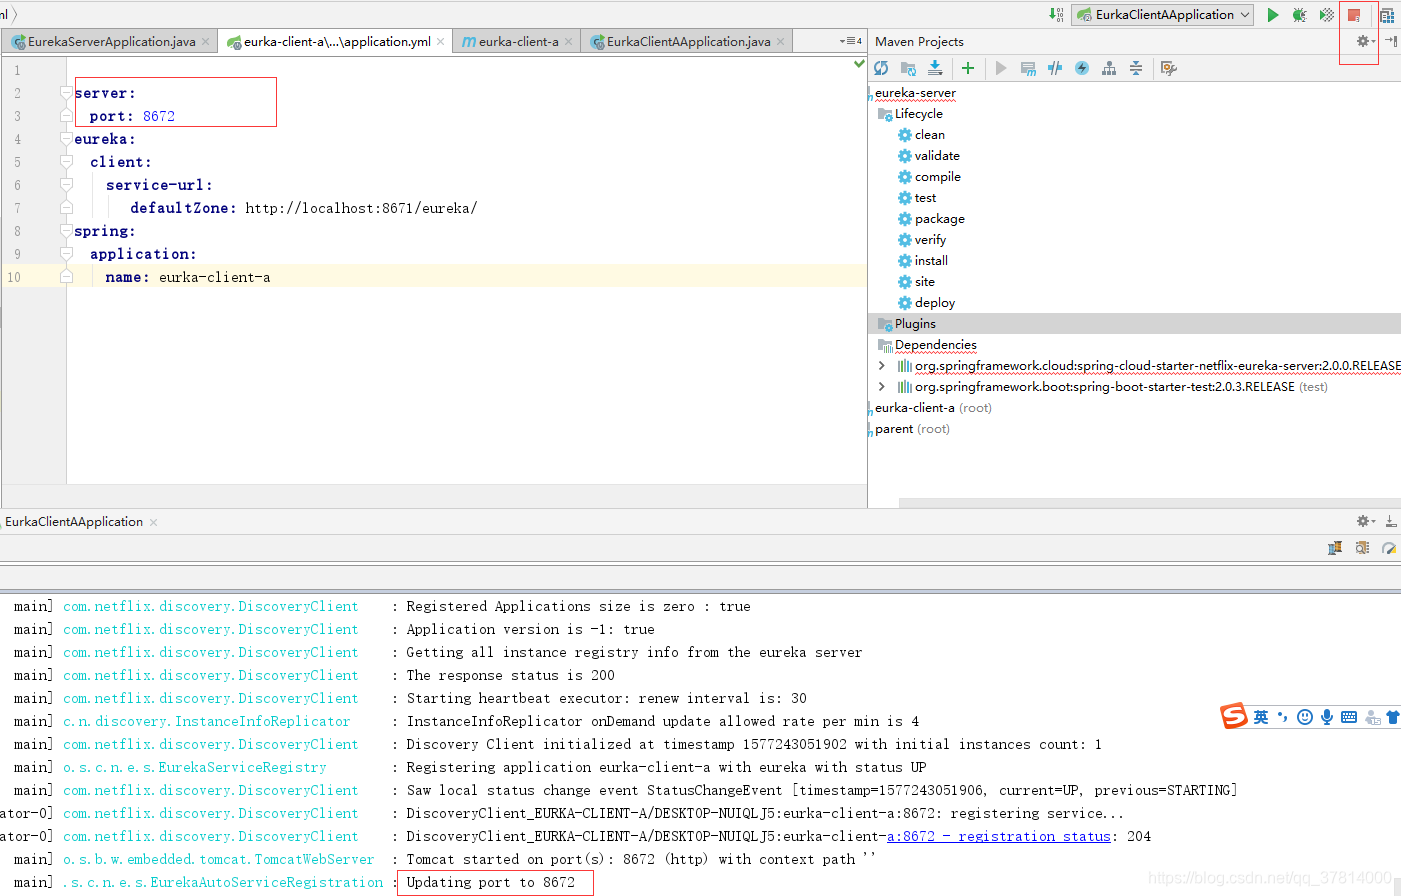Stop the running application (red square)
Image resolution: width=1401 pixels, height=896 pixels.
coord(1354,15)
